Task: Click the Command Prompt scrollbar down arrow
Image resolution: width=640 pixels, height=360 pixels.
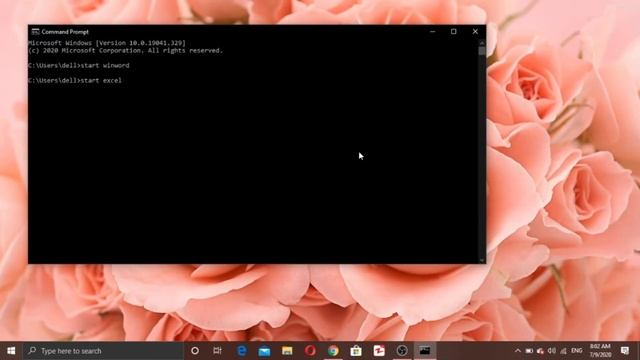Action: point(482,260)
